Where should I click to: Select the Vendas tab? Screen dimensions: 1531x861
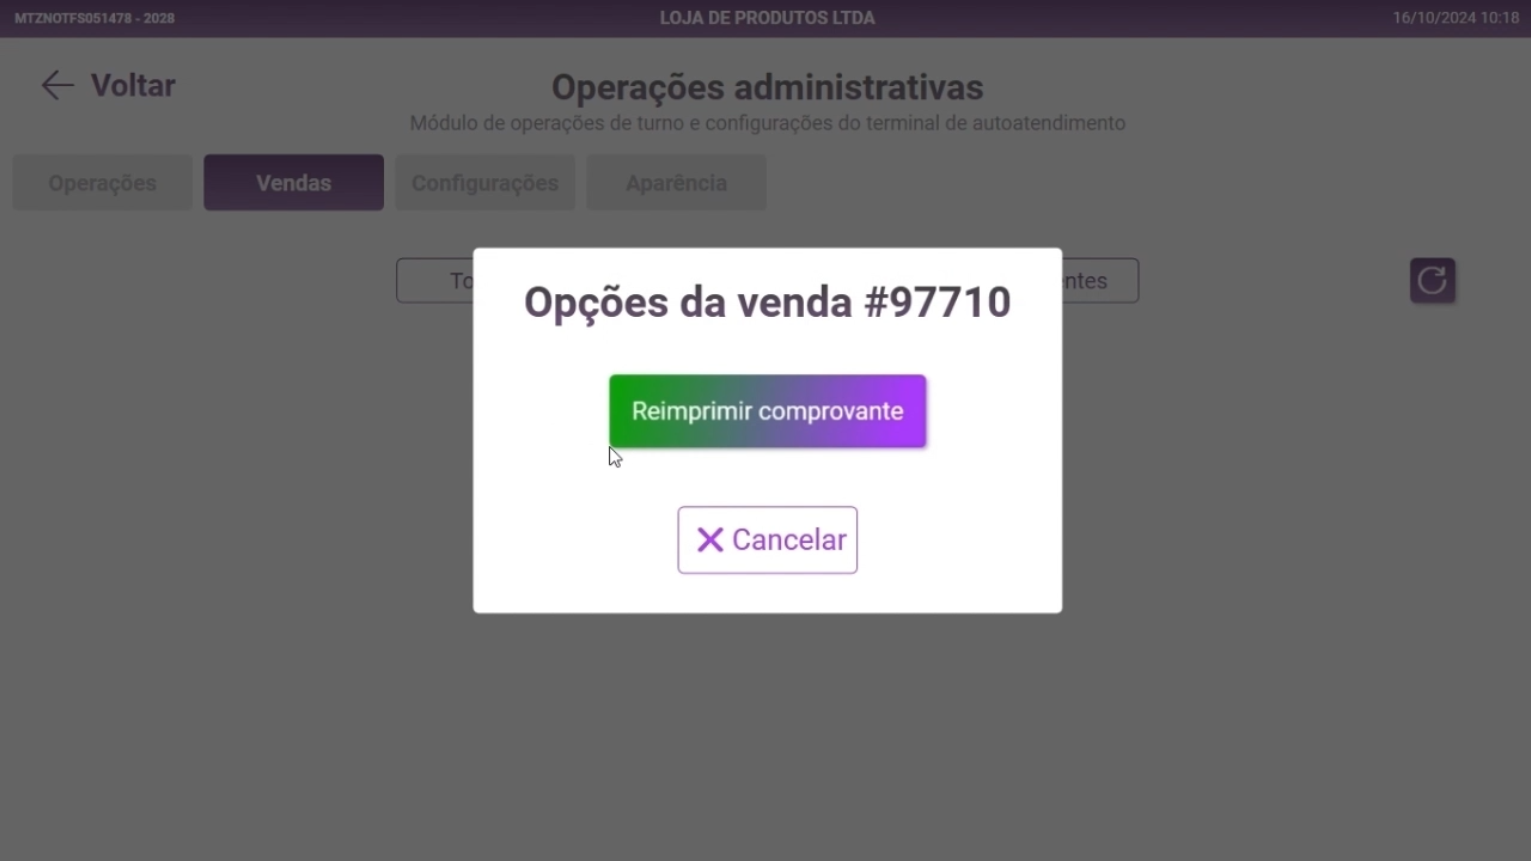coord(294,183)
